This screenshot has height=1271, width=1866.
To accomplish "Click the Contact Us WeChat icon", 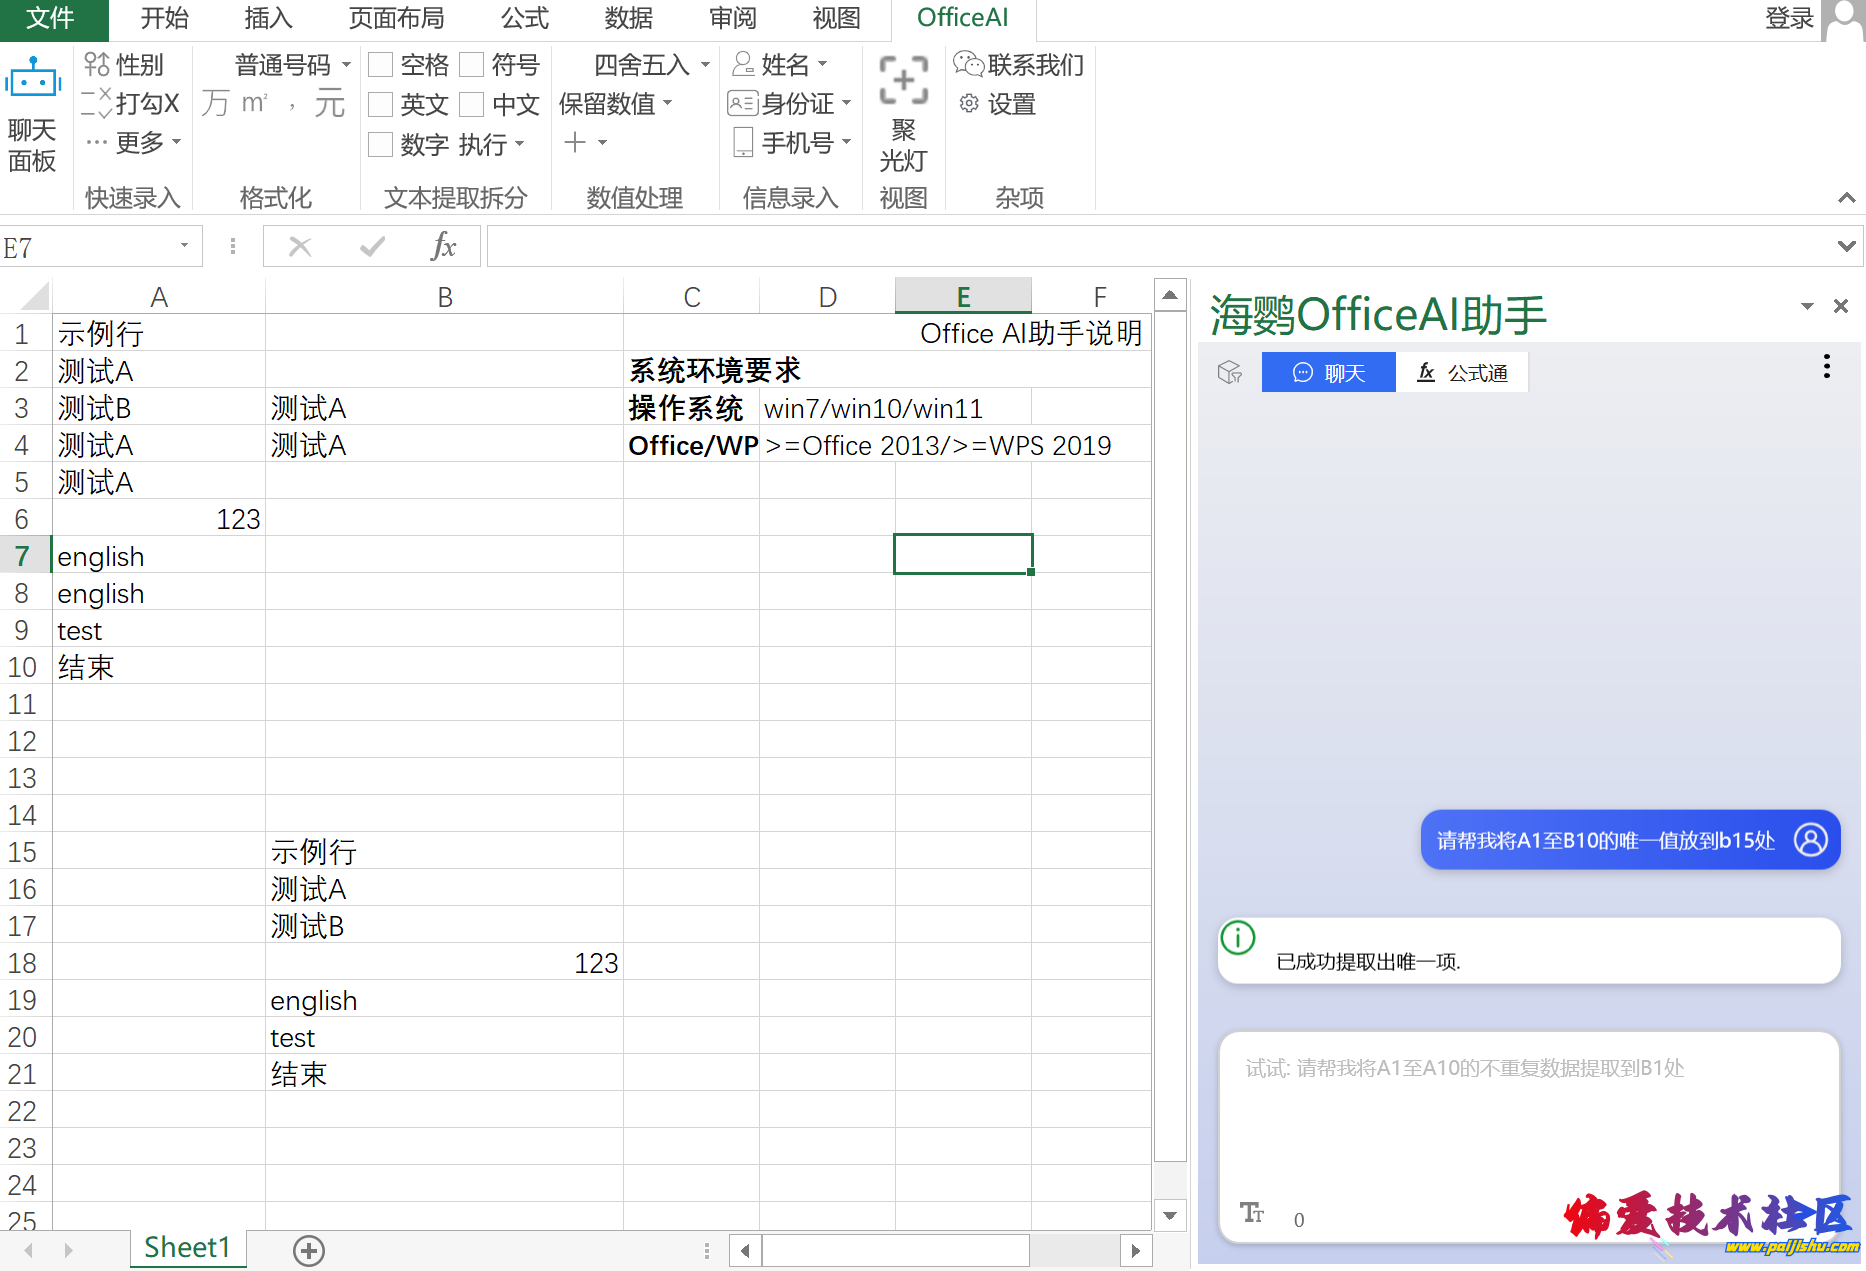I will click(x=968, y=65).
